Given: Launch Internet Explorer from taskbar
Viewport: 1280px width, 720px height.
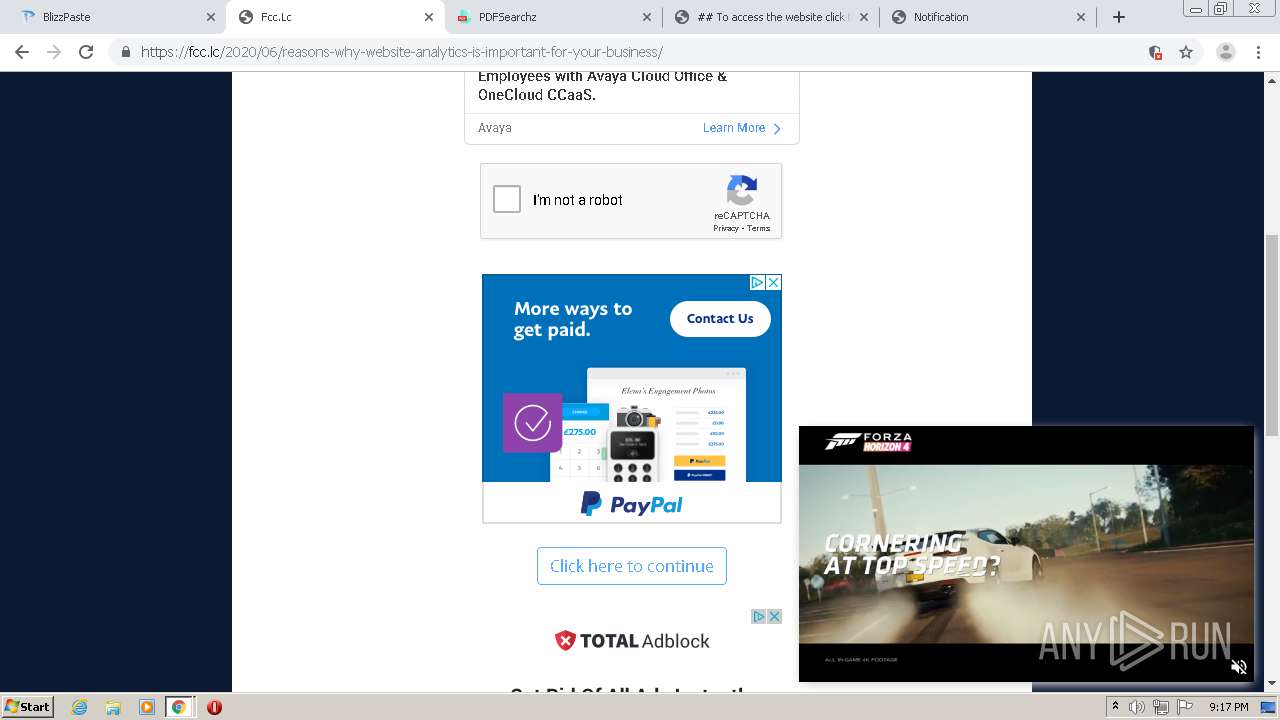Looking at the screenshot, I should 79,707.
